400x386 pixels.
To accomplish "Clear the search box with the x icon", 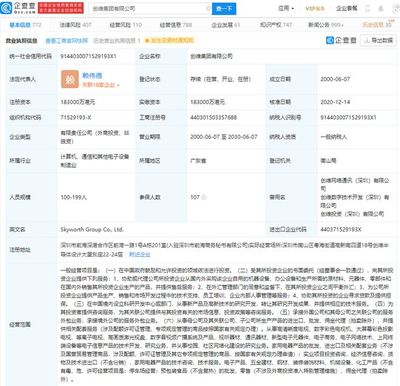I will [x=208, y=8].
